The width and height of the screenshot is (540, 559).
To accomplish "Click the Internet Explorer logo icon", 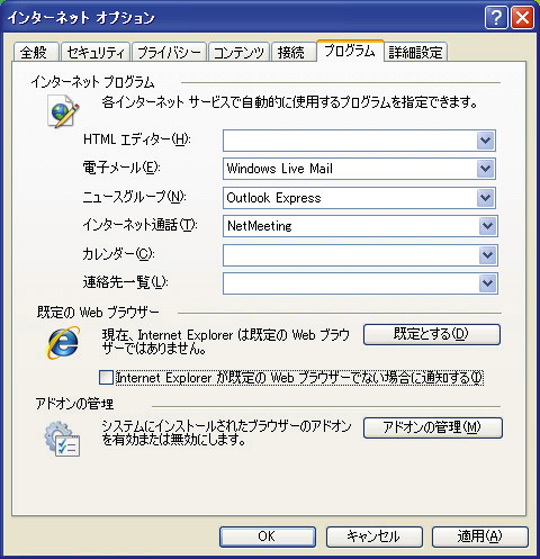I will click(x=63, y=342).
